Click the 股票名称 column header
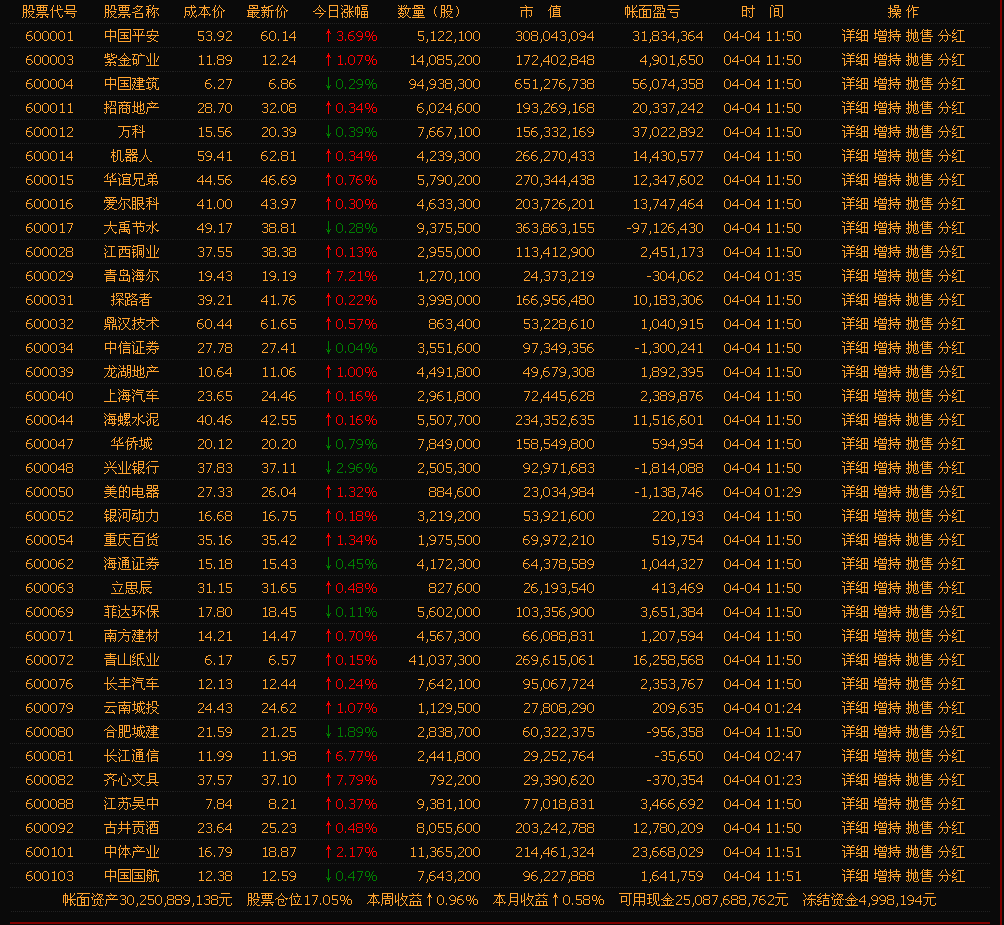1004x925 pixels. (131, 12)
